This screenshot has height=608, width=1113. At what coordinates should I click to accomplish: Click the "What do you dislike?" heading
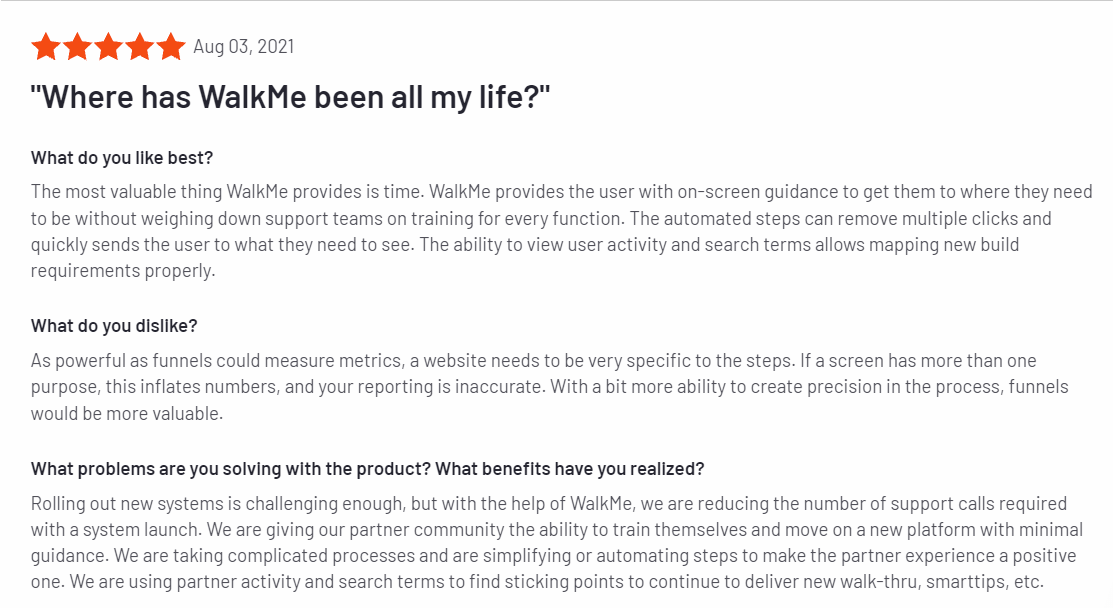pos(114,326)
